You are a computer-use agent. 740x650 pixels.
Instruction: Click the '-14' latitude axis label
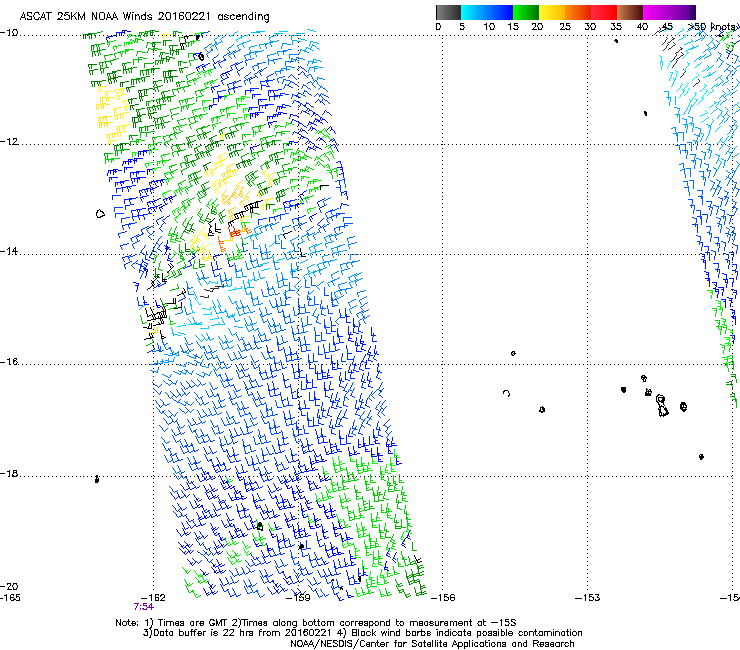tap(9, 252)
